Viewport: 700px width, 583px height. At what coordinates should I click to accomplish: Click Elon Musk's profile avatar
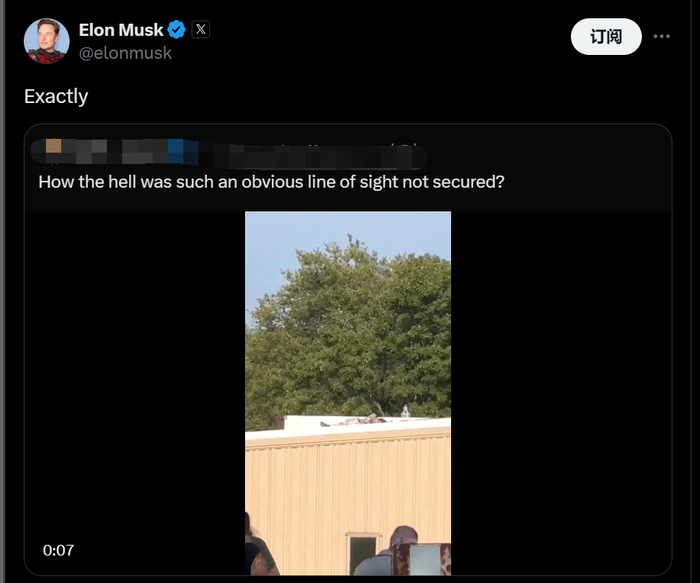(x=46, y=41)
